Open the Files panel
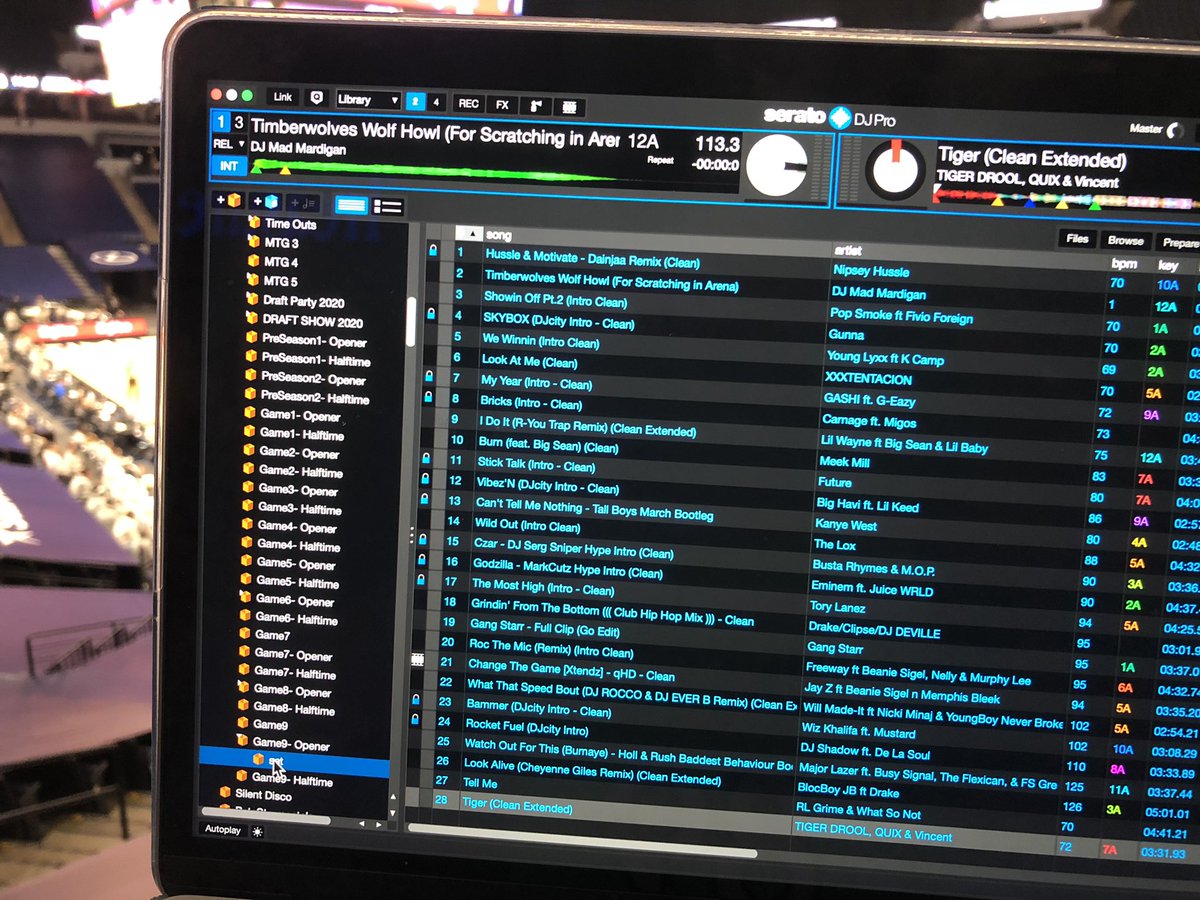Screen dimensions: 1200x900 1077,240
